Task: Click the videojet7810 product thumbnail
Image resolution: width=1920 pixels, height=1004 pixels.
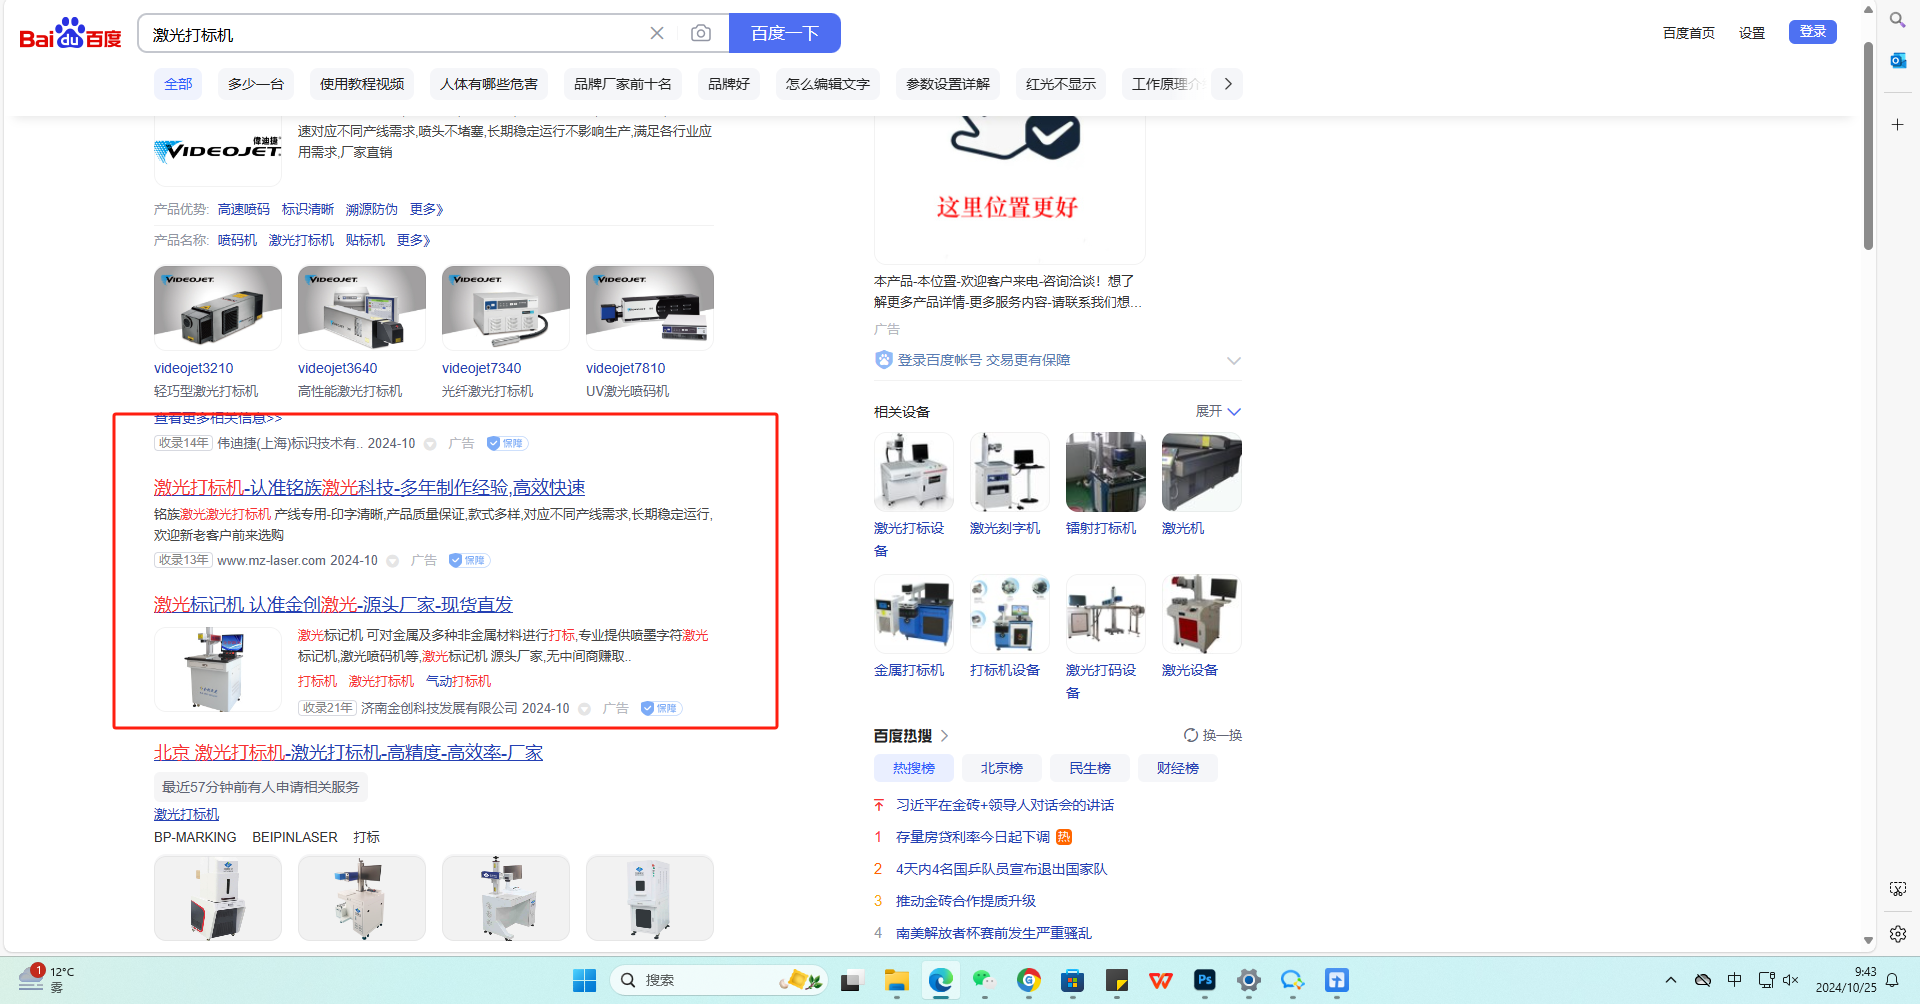Action: click(650, 308)
